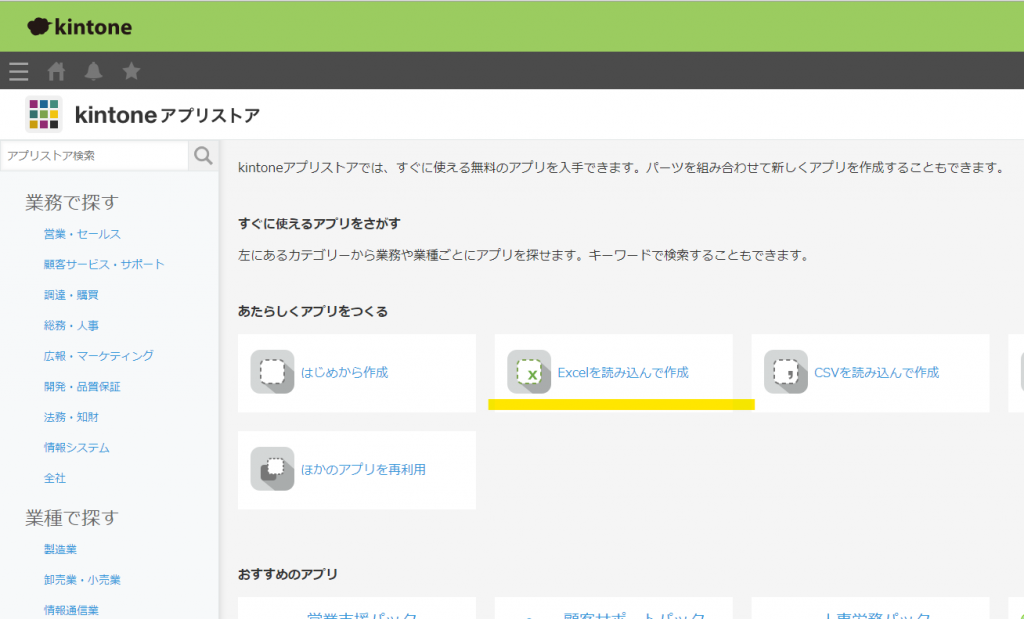Image resolution: width=1024 pixels, height=619 pixels.
Task: Click the Excel import app icon
Action: click(x=529, y=372)
